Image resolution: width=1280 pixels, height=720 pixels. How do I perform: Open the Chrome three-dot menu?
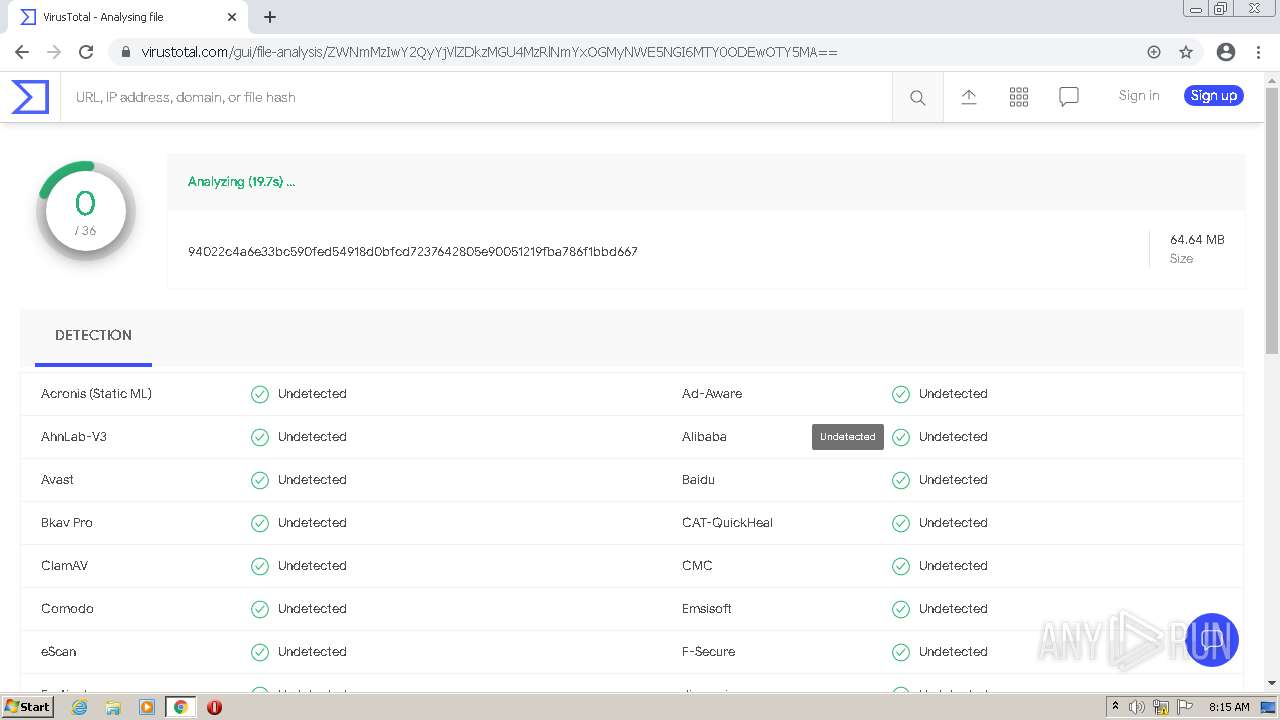click(x=1257, y=52)
